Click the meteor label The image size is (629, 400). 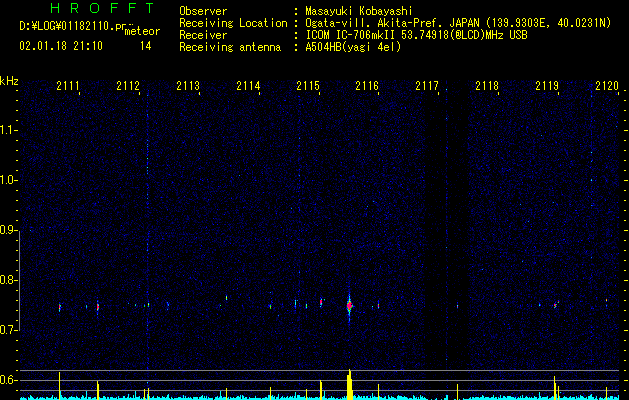(142, 31)
